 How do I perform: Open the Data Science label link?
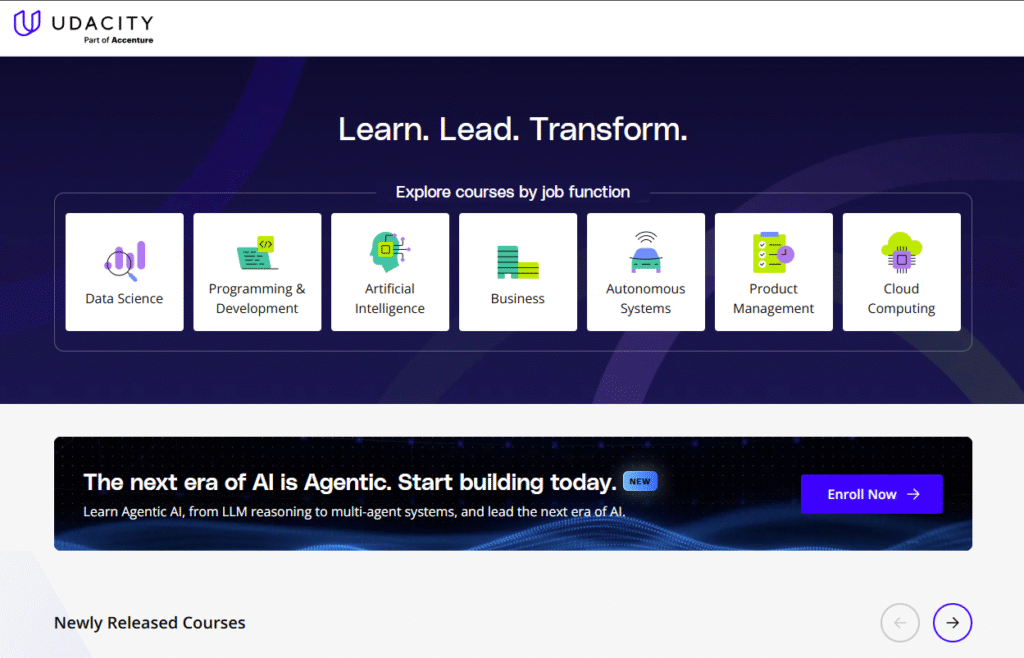tap(125, 298)
